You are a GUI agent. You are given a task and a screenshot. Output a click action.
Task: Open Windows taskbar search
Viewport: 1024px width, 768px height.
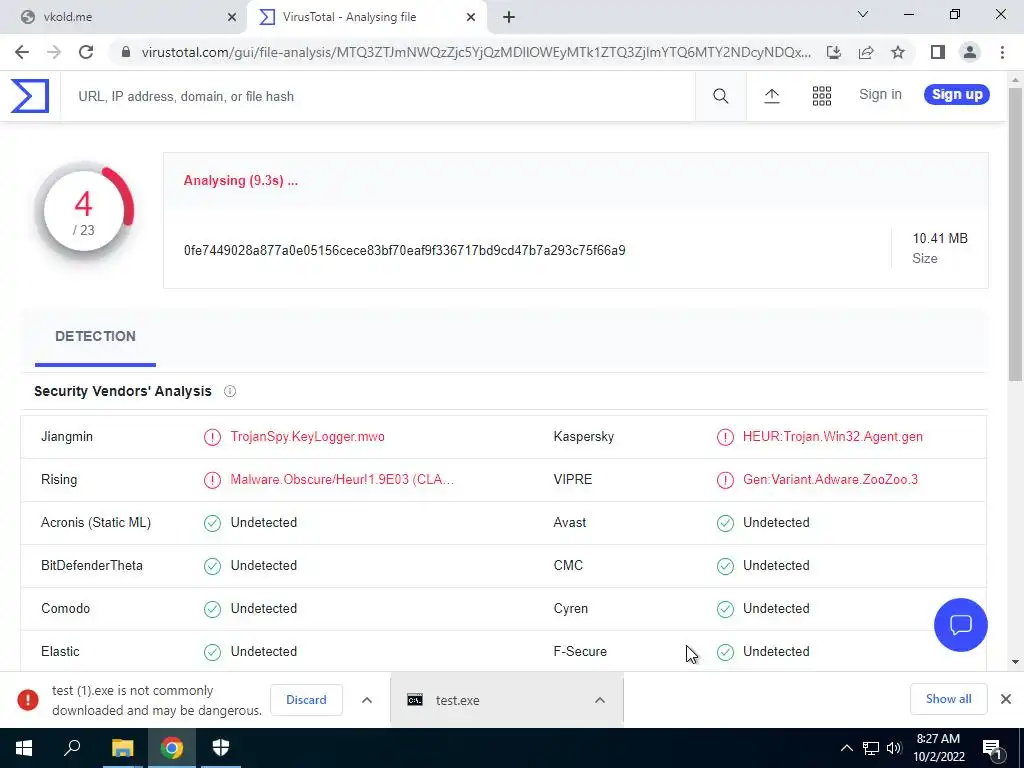click(72, 748)
